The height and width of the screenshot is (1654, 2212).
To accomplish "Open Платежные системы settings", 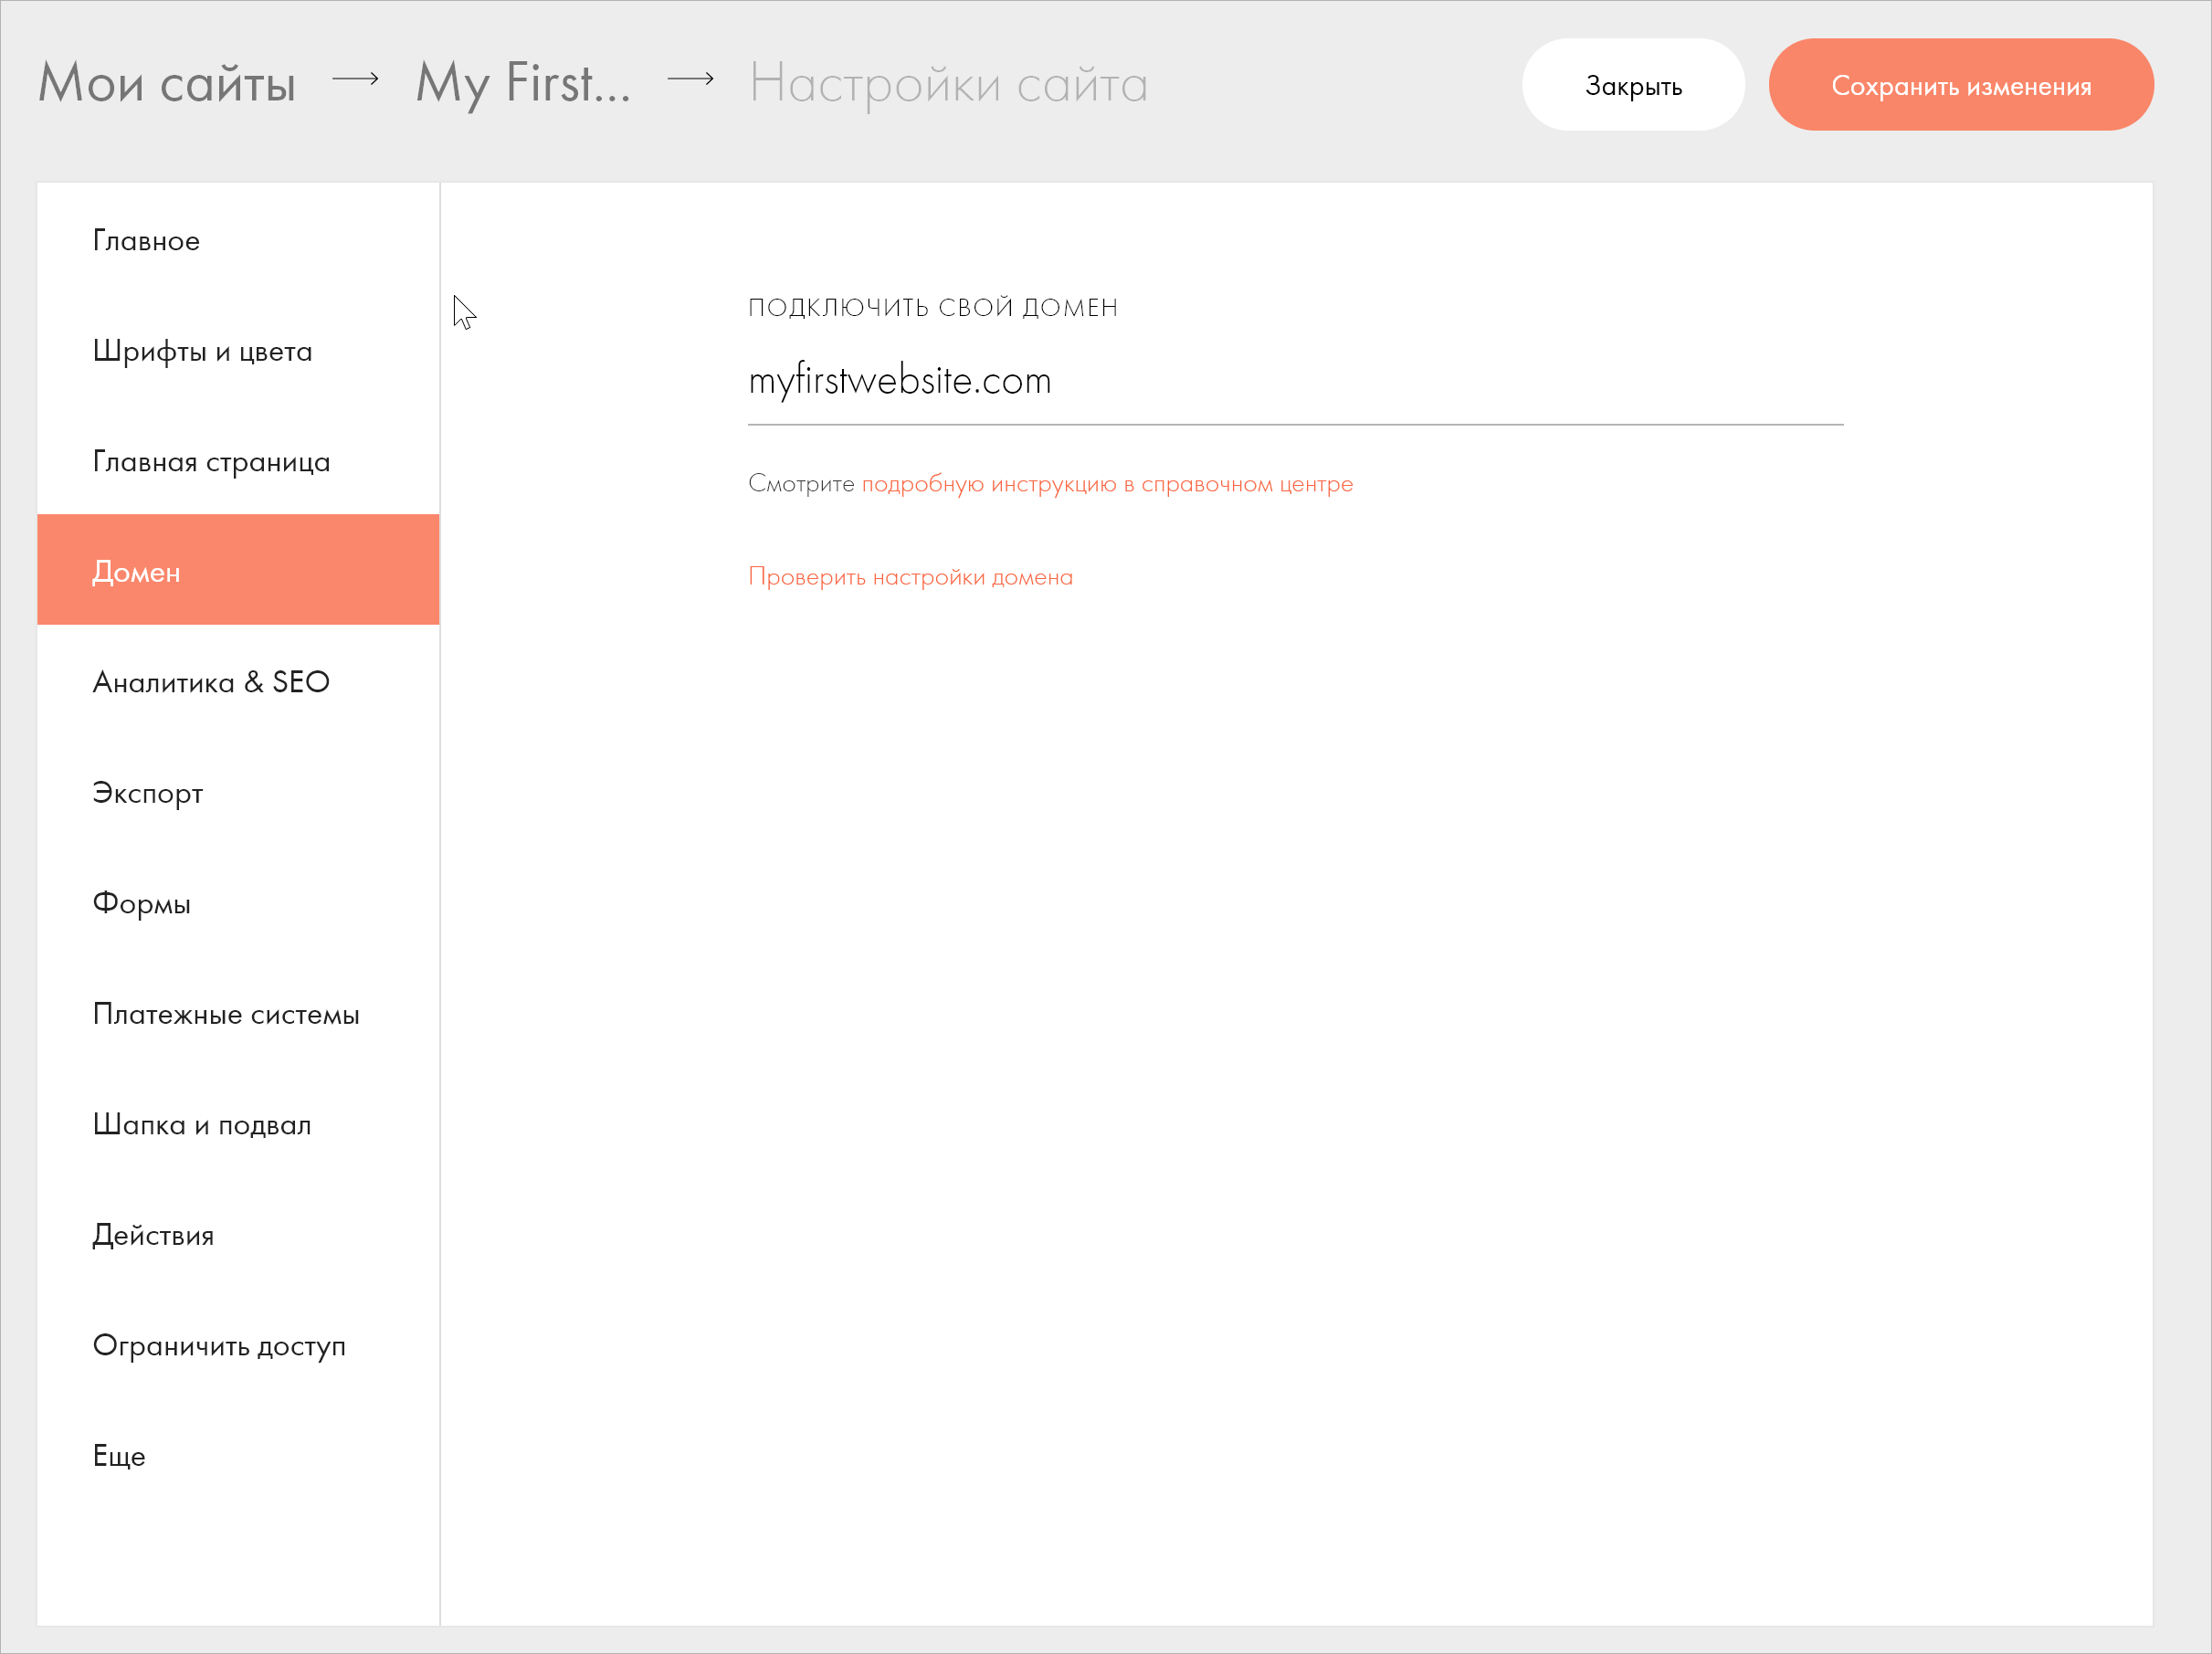I will (x=226, y=1014).
